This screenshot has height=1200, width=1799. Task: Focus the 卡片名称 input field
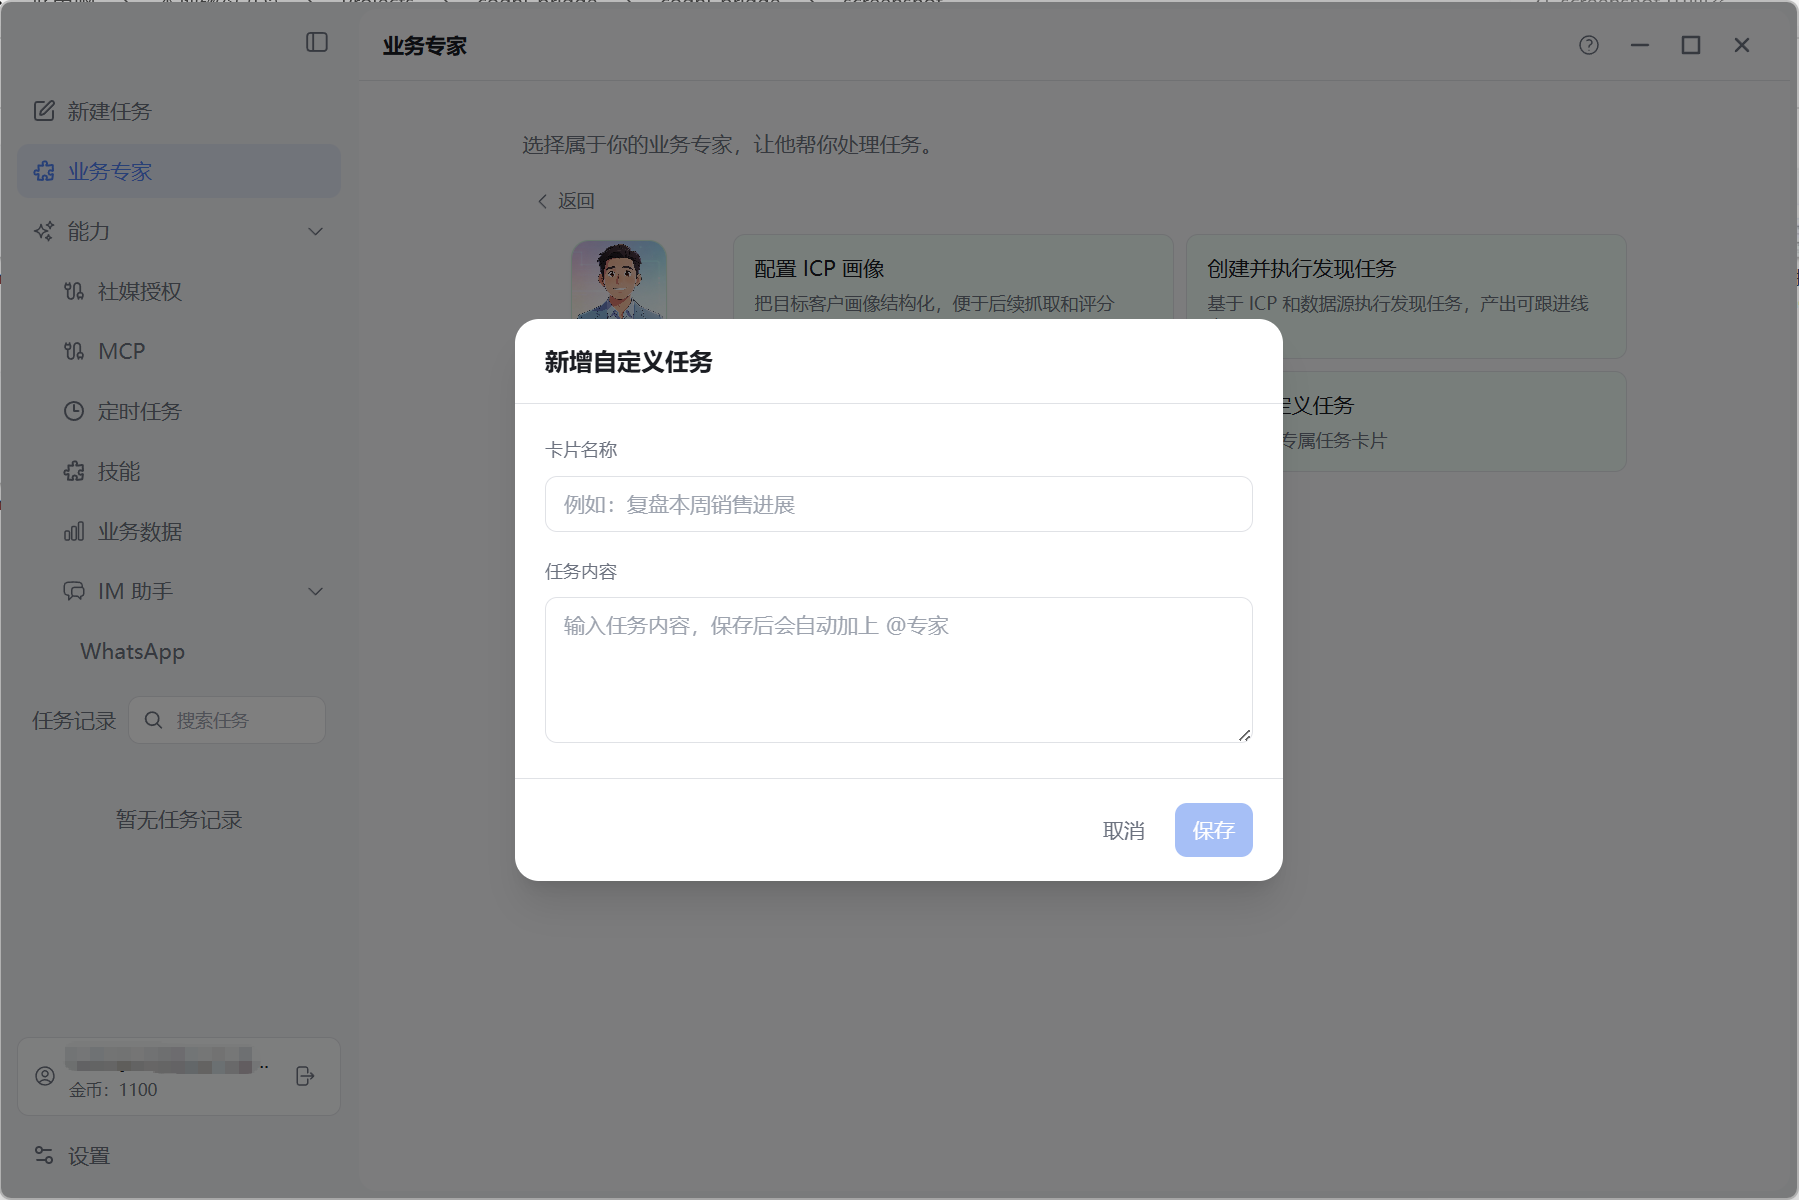(x=898, y=504)
